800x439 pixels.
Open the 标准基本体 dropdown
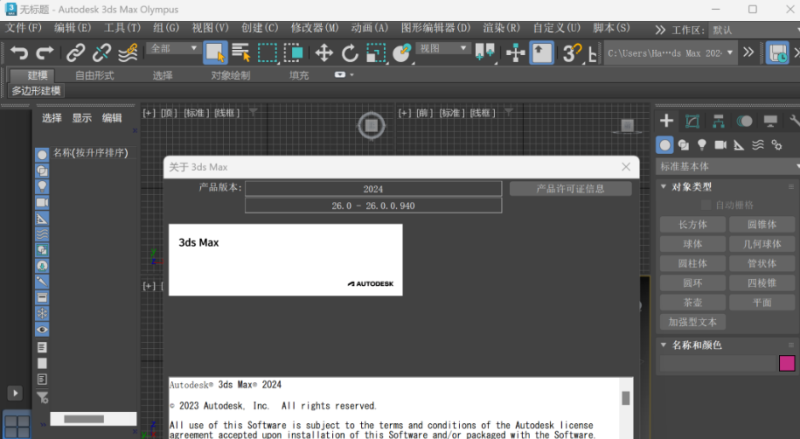(728, 166)
